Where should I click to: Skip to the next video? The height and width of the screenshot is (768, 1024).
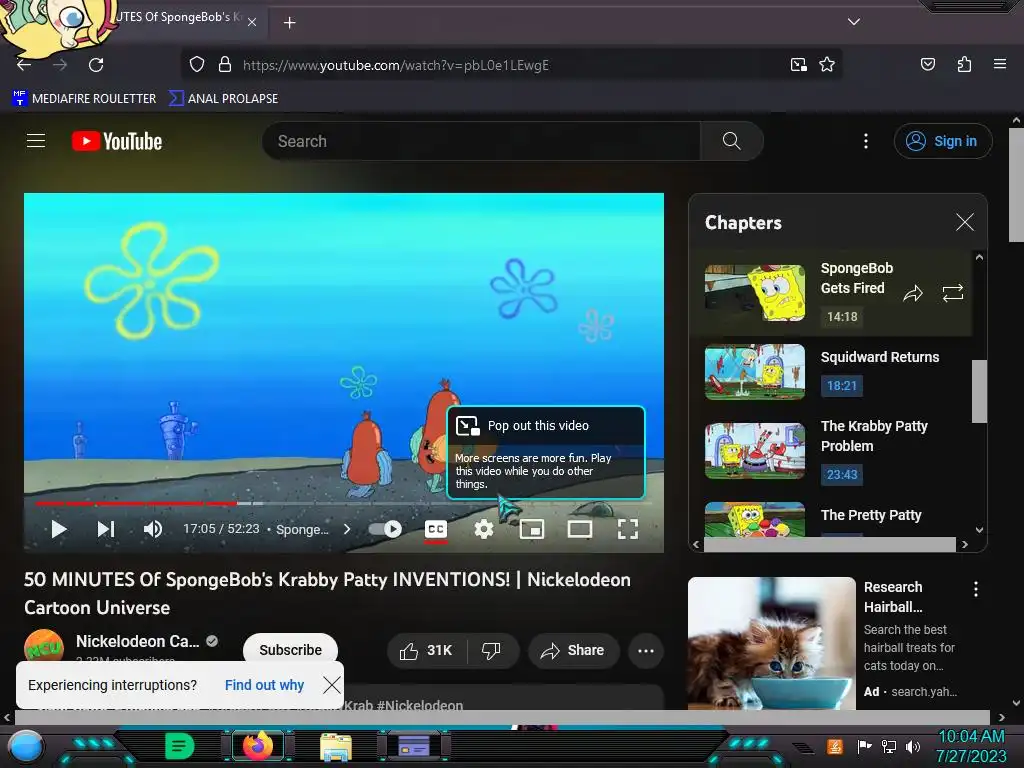point(106,529)
